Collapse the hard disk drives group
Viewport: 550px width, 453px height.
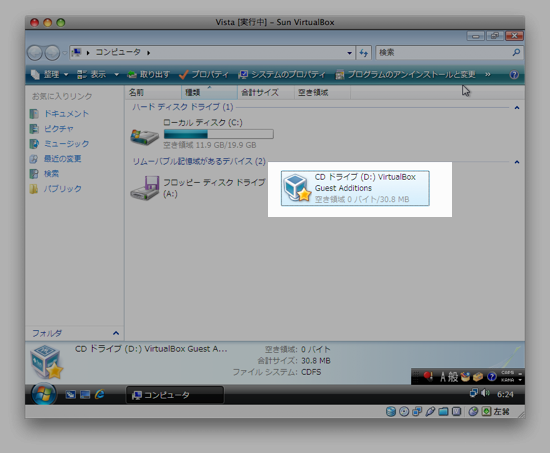[517, 108]
